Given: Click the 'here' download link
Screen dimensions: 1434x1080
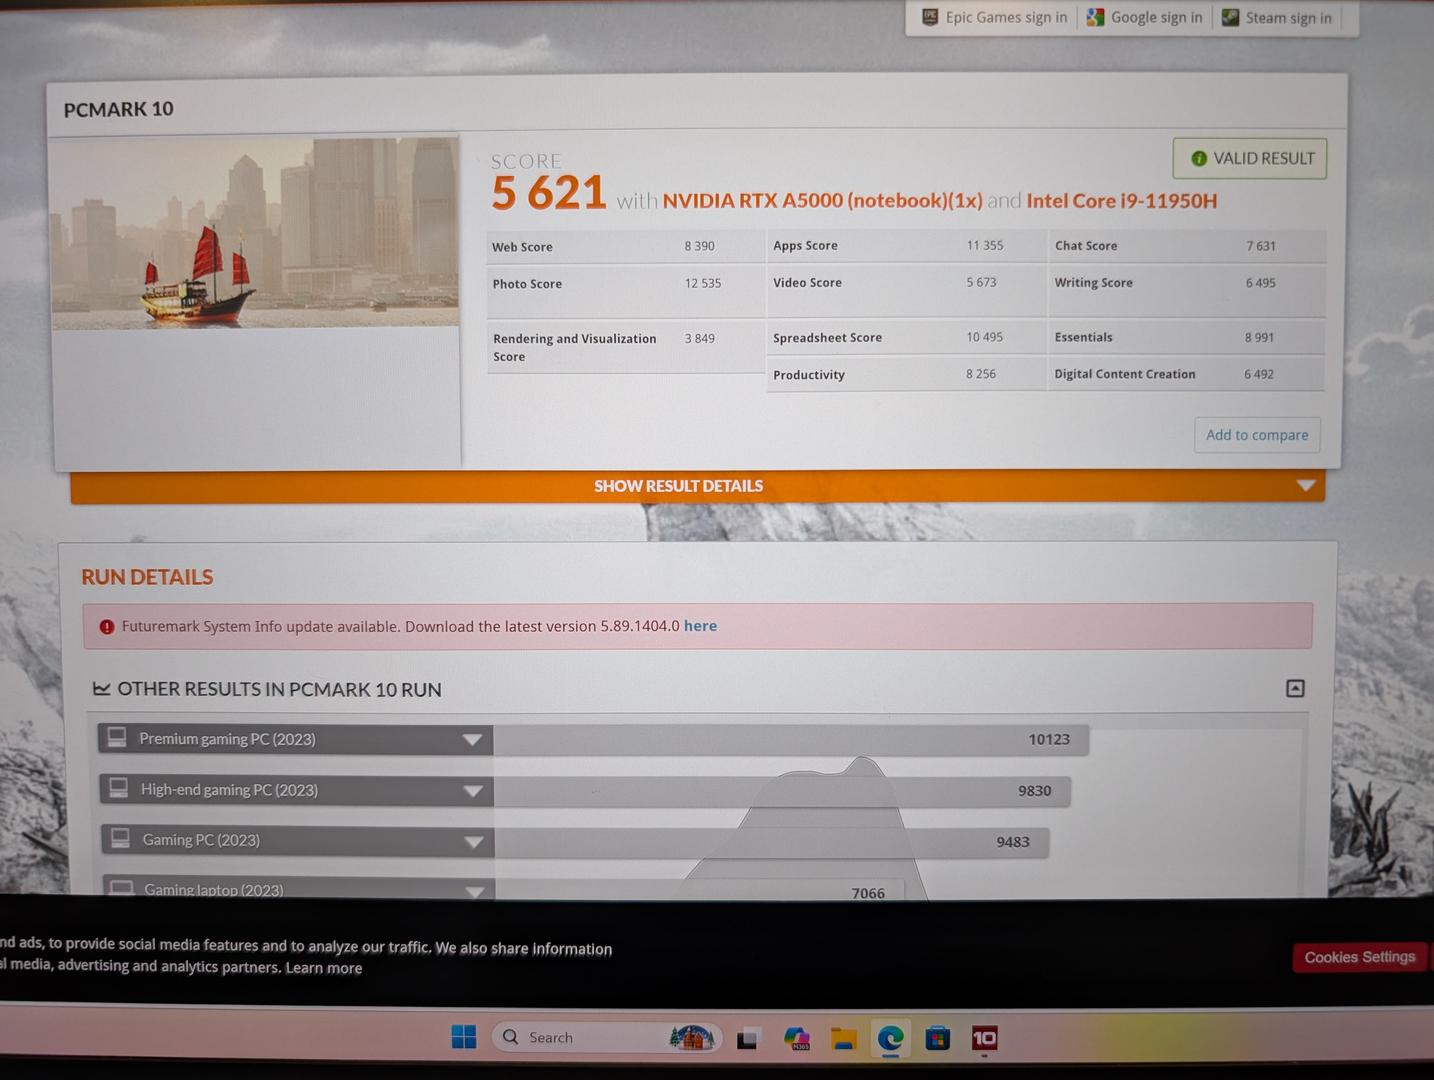Looking at the screenshot, I should pos(700,626).
